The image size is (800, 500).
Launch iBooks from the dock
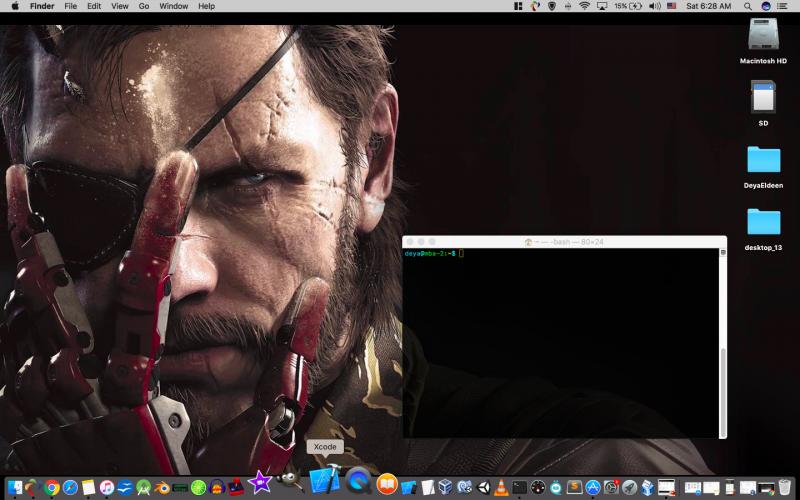point(387,484)
